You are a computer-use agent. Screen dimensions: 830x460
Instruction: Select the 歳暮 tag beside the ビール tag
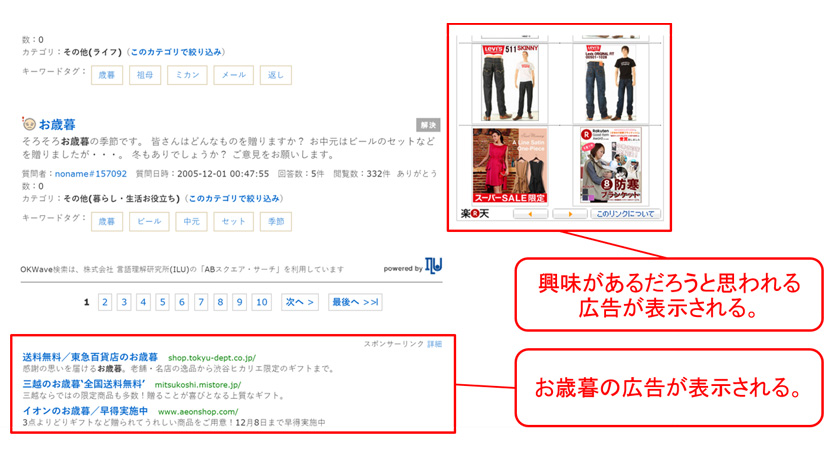(107, 221)
